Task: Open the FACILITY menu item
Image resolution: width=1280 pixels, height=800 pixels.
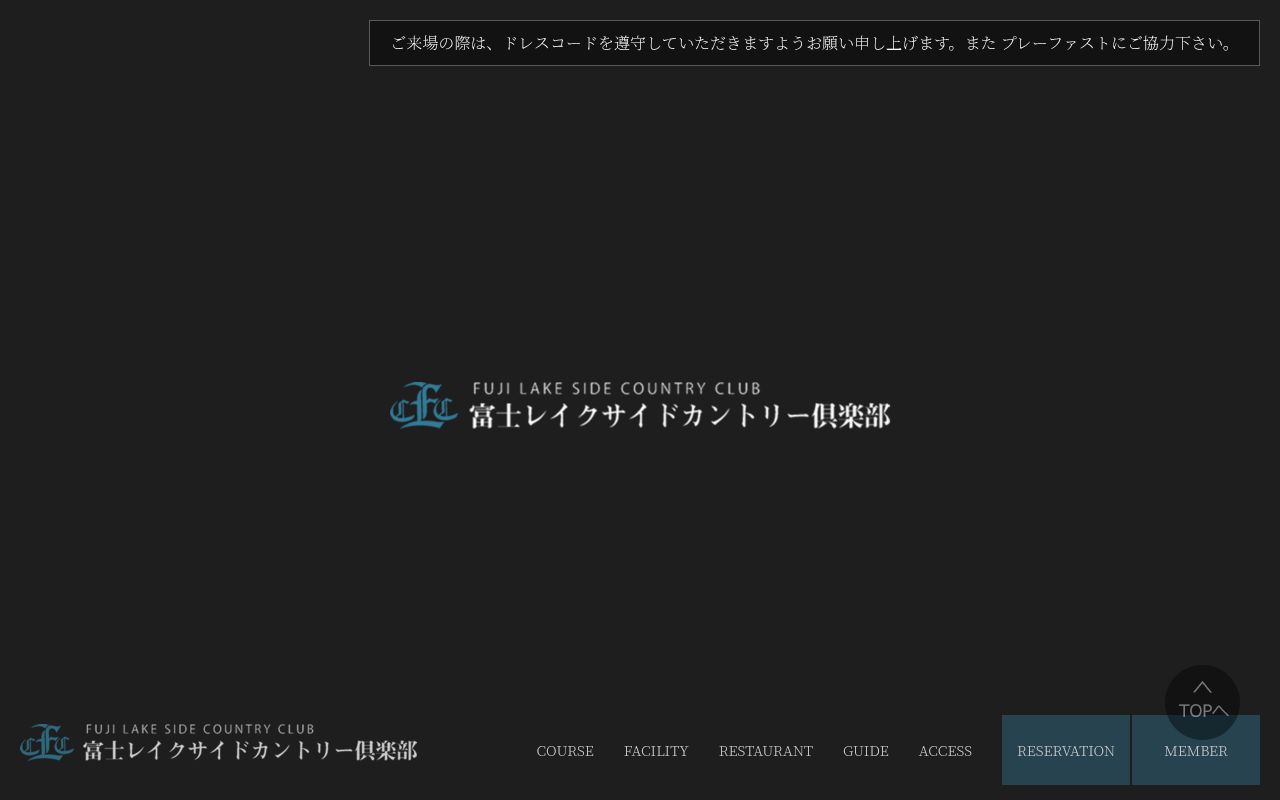Action: click(656, 751)
